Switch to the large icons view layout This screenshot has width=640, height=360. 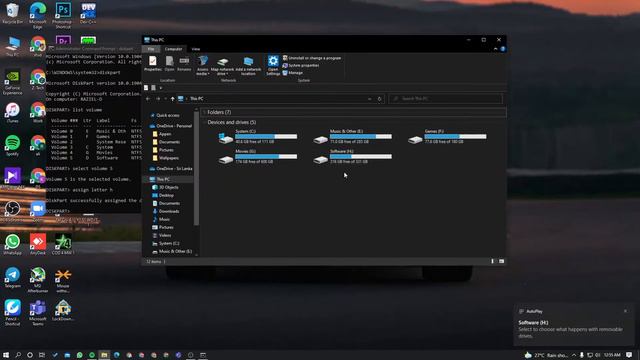(501, 261)
